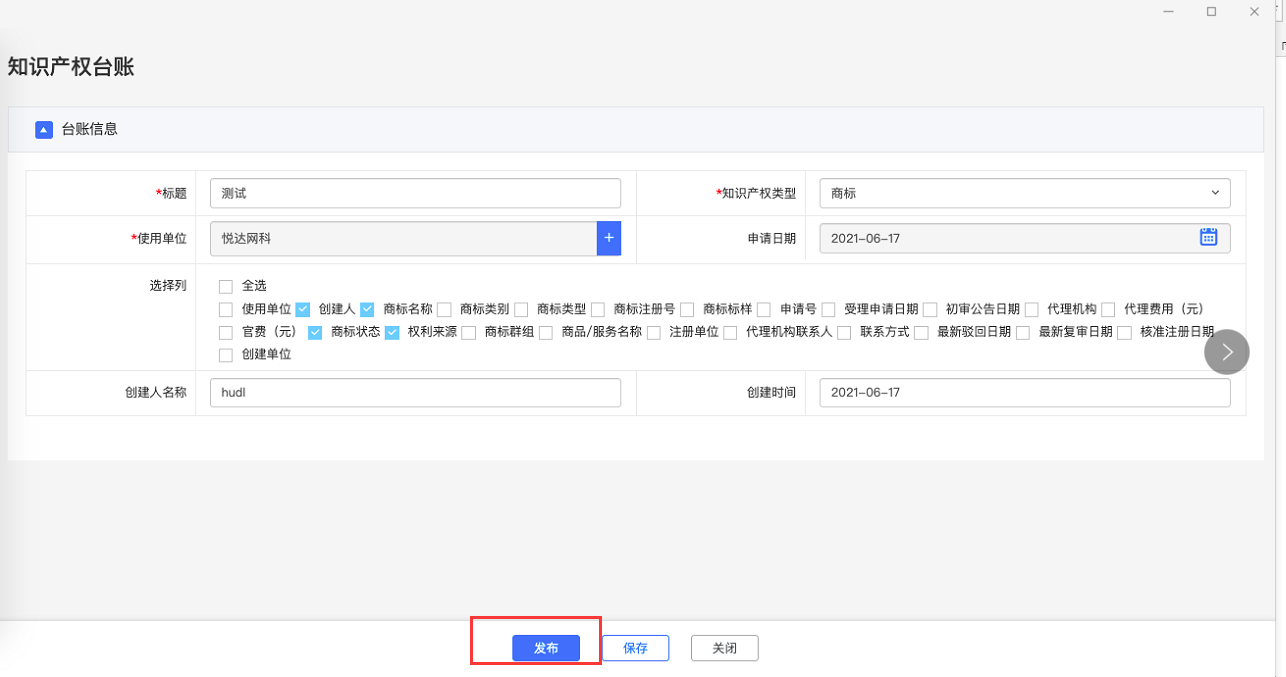Click the round gray next-arrow button

click(x=1226, y=352)
